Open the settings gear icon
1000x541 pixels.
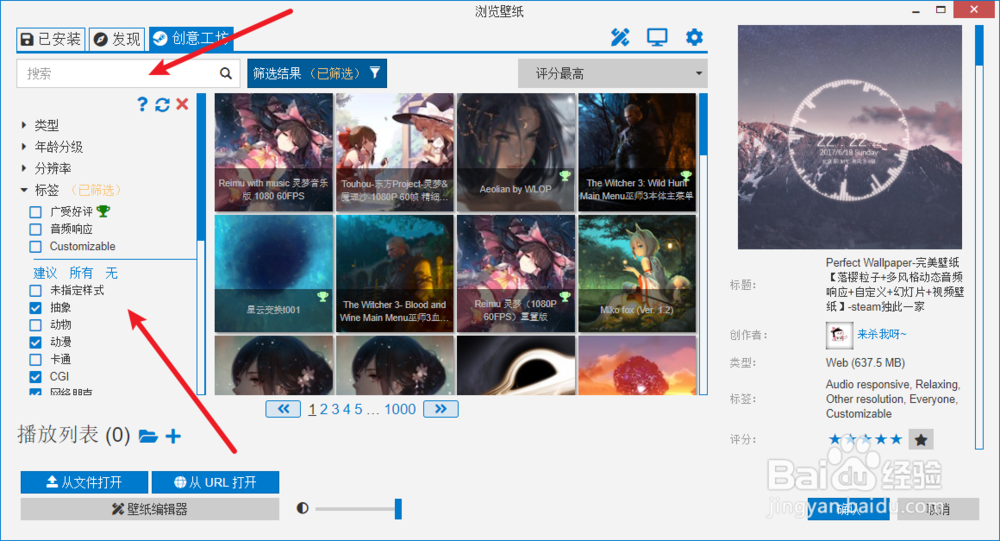[x=694, y=38]
